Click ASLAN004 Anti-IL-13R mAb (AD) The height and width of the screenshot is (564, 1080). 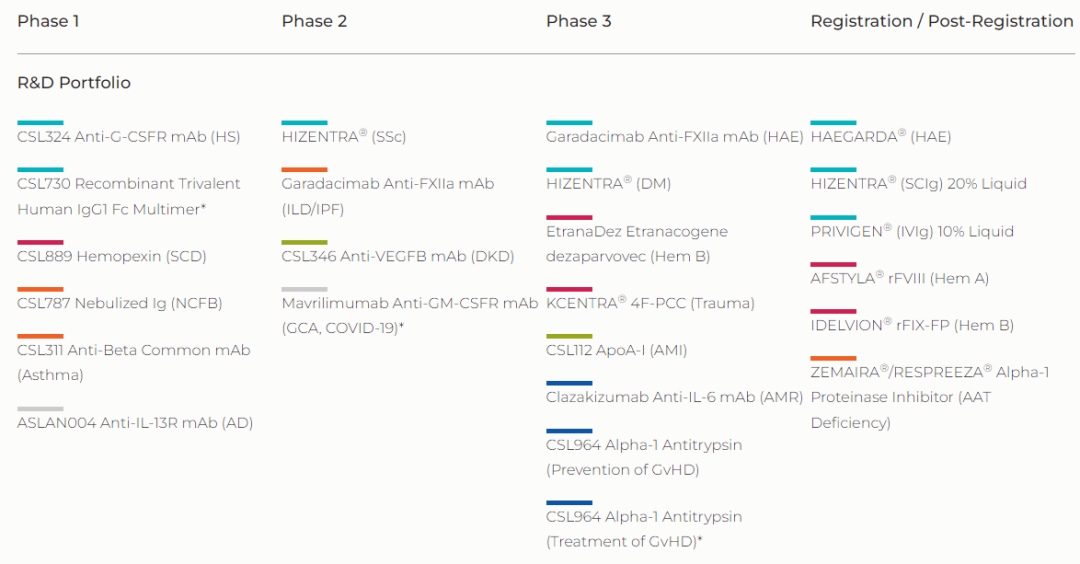pos(135,423)
